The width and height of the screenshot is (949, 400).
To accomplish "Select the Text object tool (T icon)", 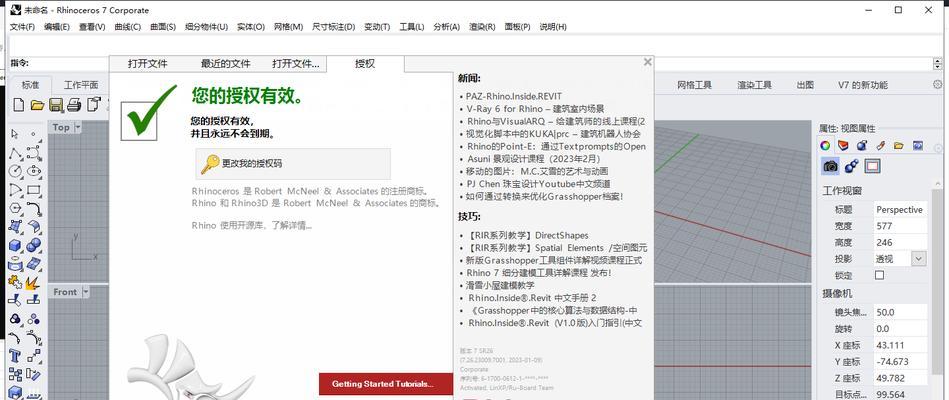I will pos(15,356).
